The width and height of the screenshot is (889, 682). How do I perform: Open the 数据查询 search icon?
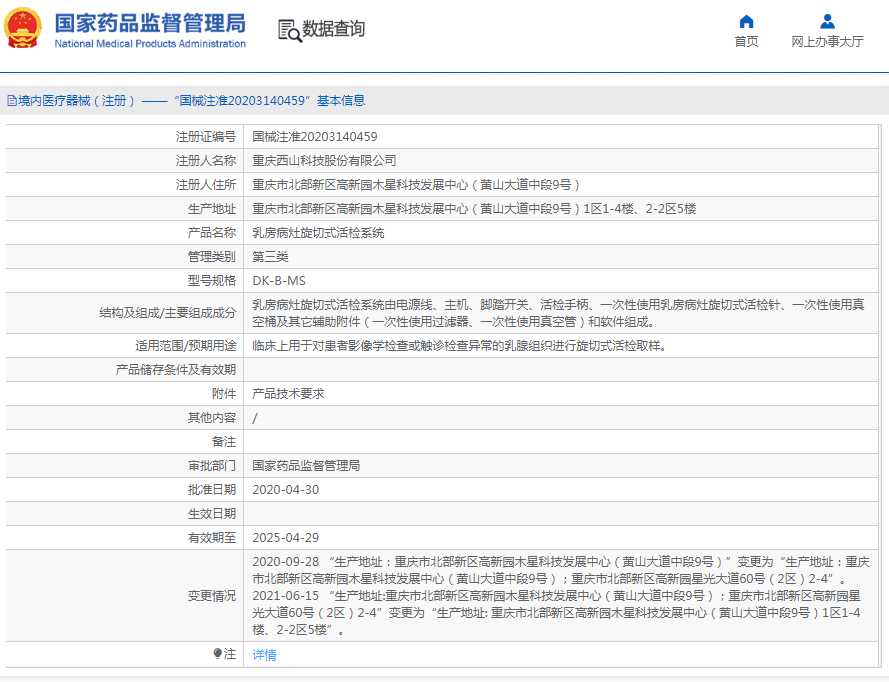(x=289, y=30)
